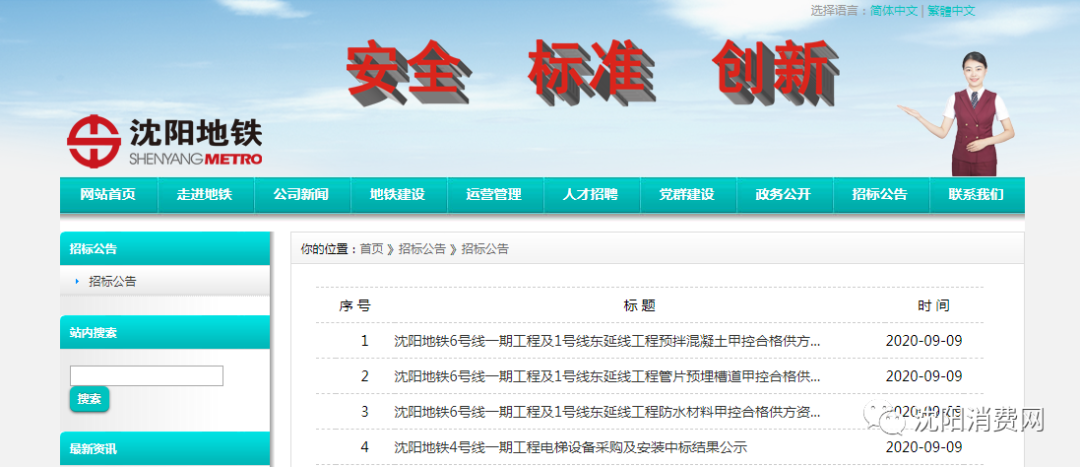Select 简体中文 language link
Screen dimensions: 1080x467
[893, 11]
